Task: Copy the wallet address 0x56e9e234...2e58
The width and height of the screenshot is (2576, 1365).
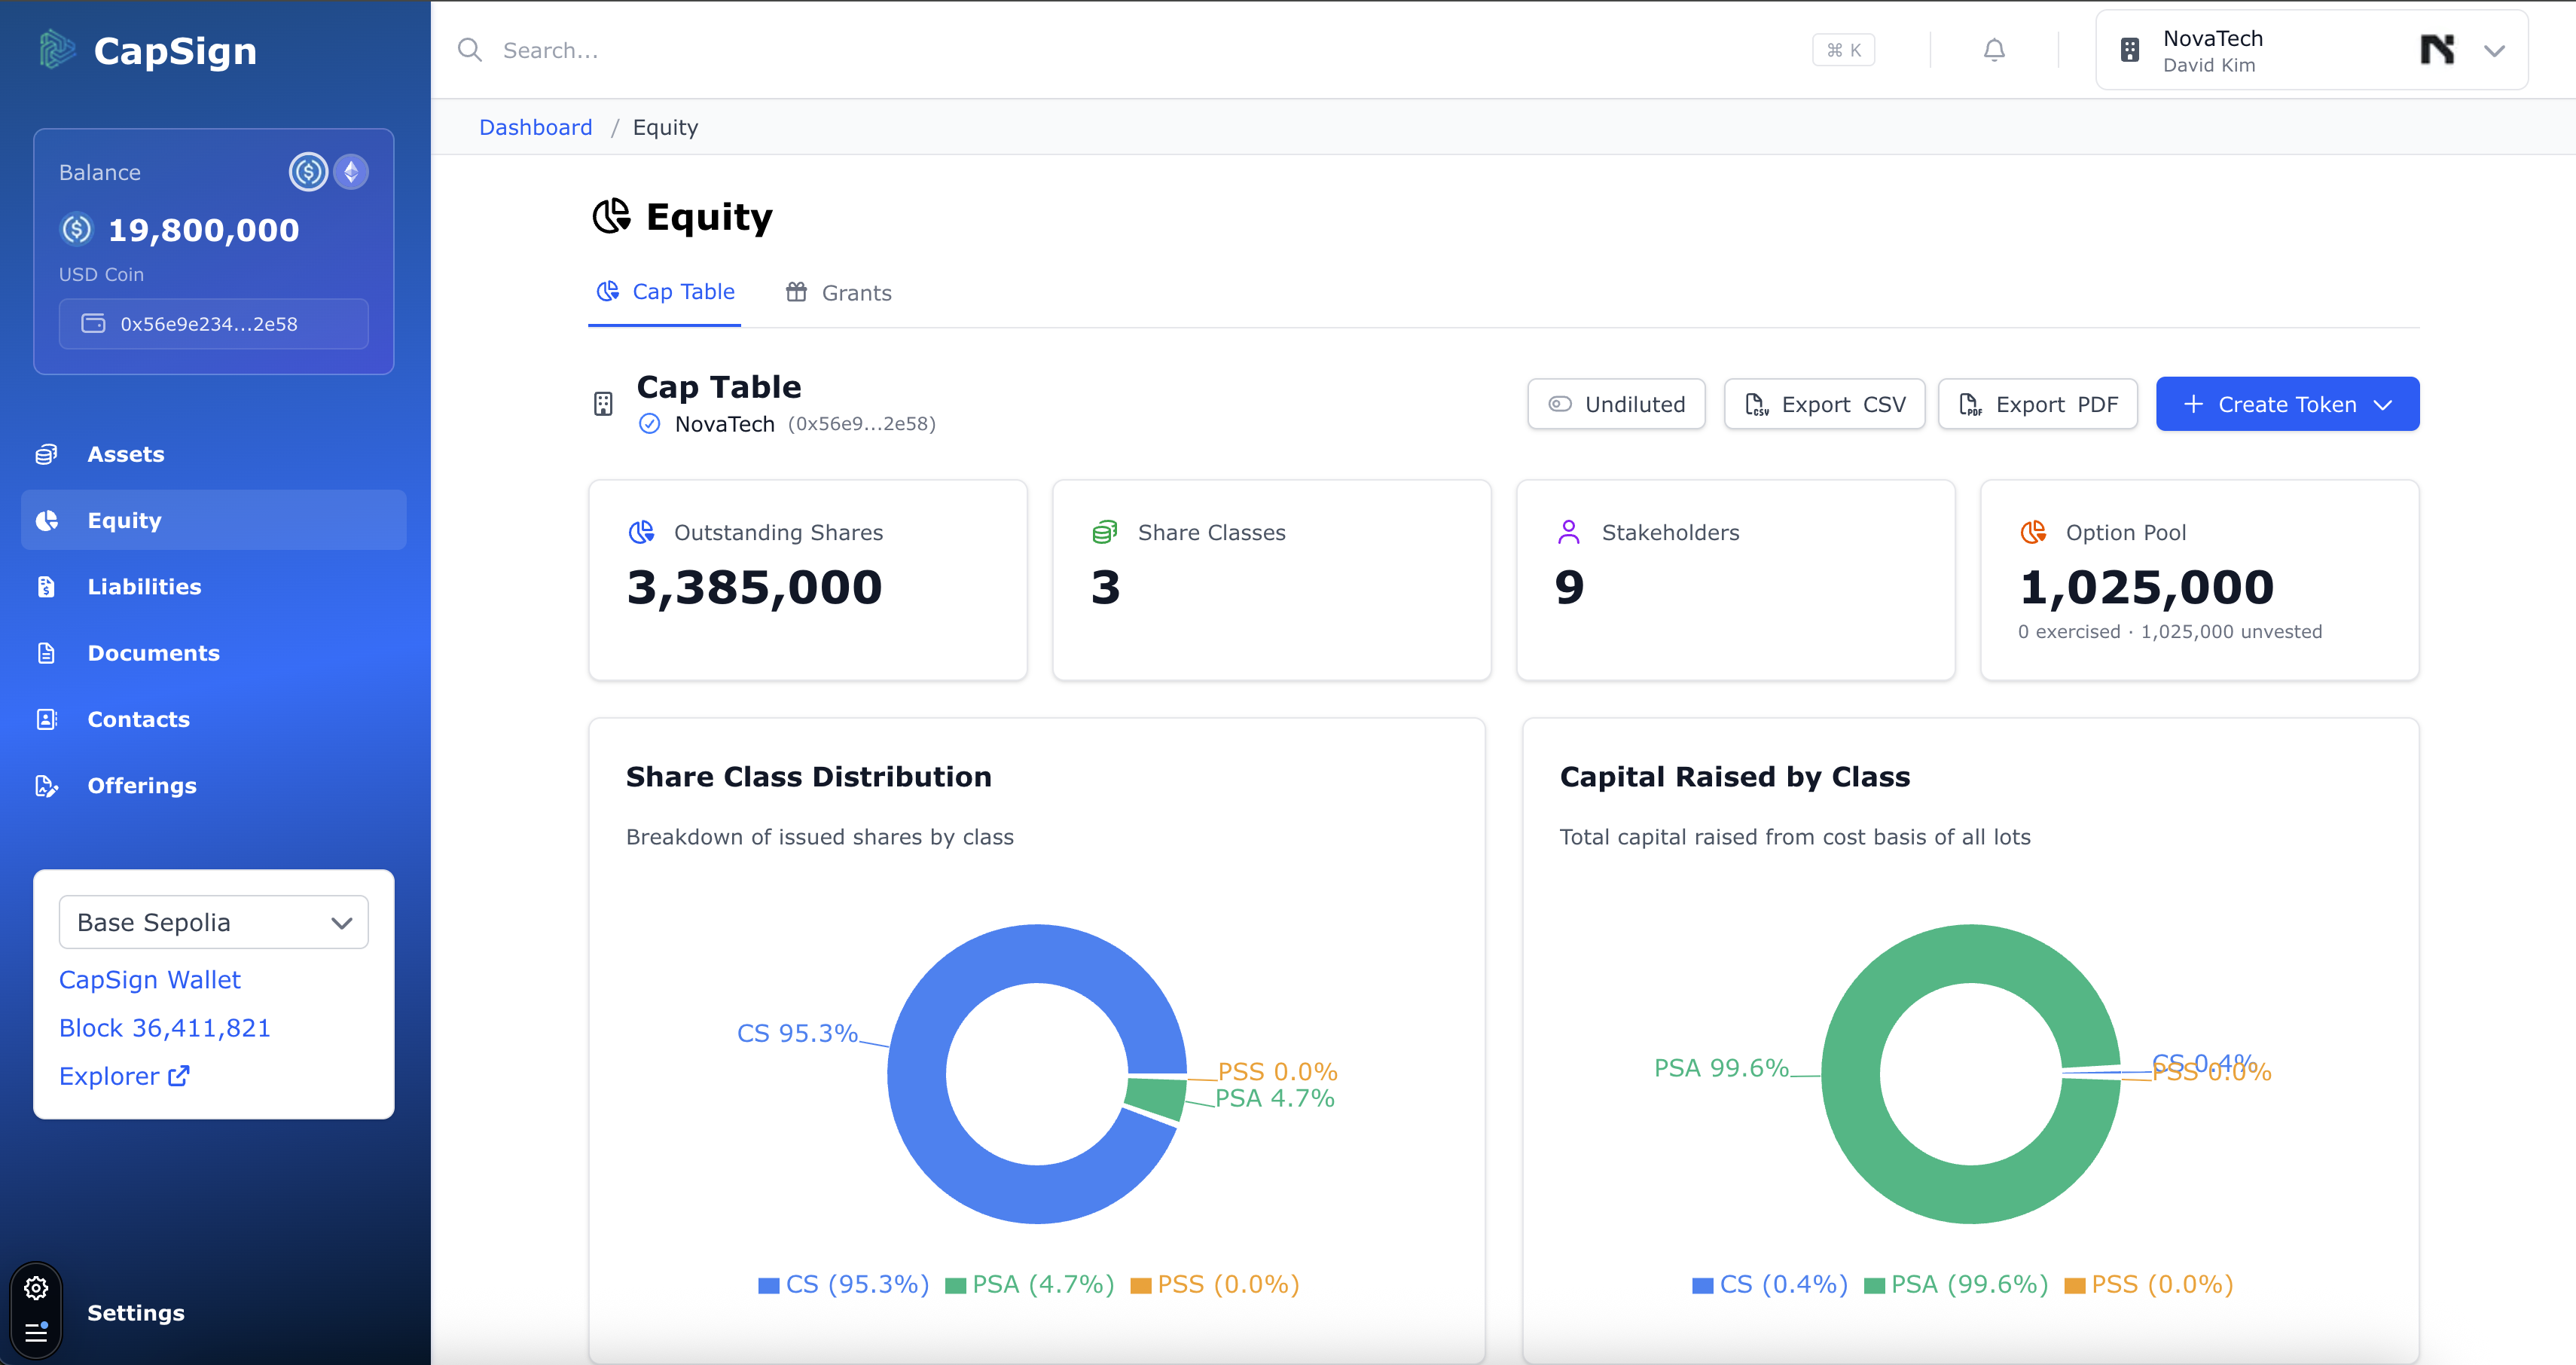Action: [x=212, y=323]
